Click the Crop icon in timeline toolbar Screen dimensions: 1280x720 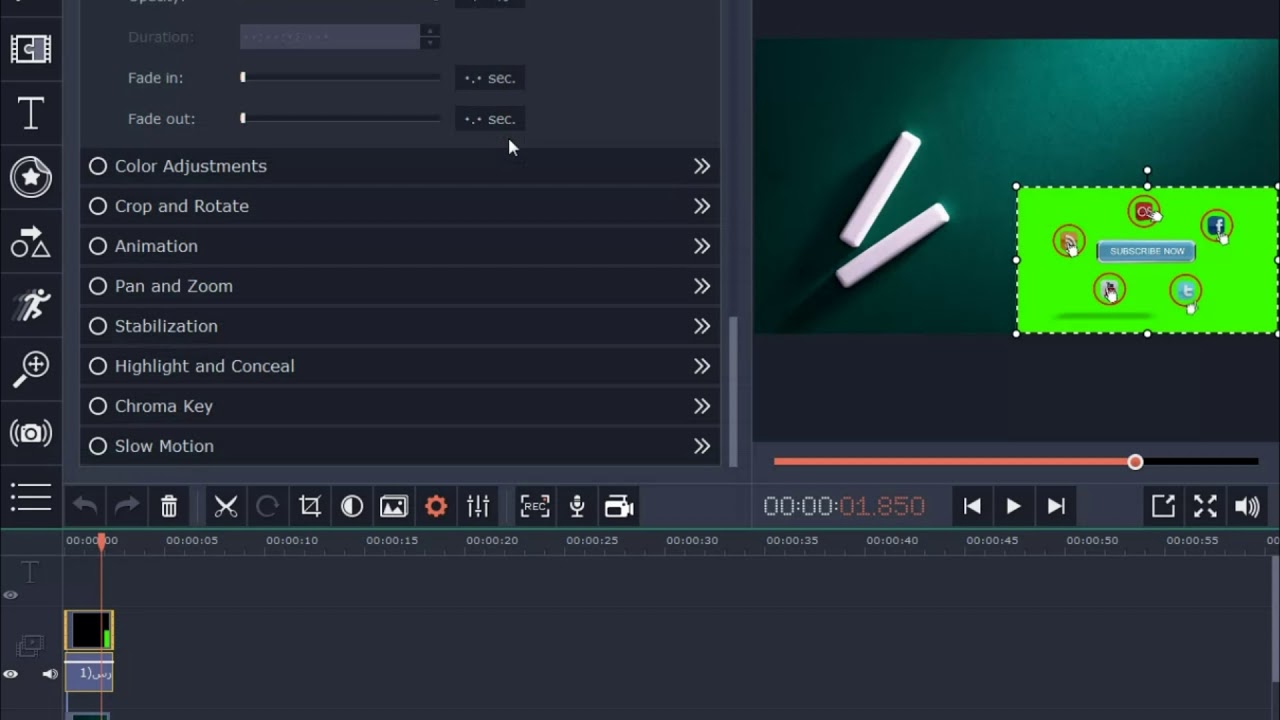tap(310, 507)
